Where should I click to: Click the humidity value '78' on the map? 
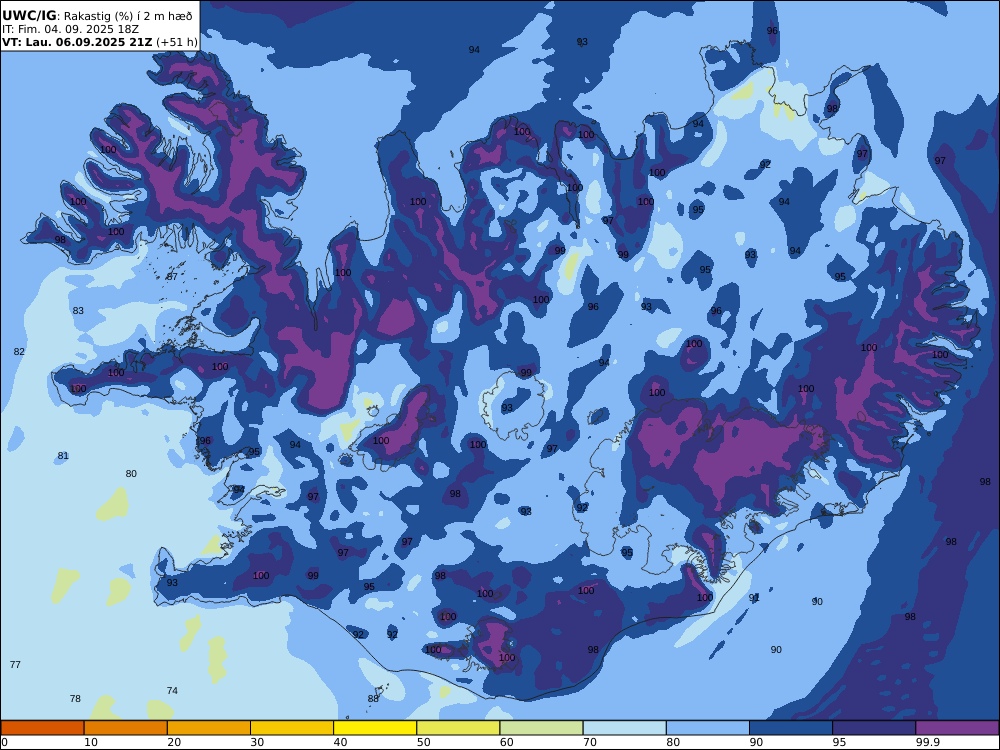coord(75,698)
